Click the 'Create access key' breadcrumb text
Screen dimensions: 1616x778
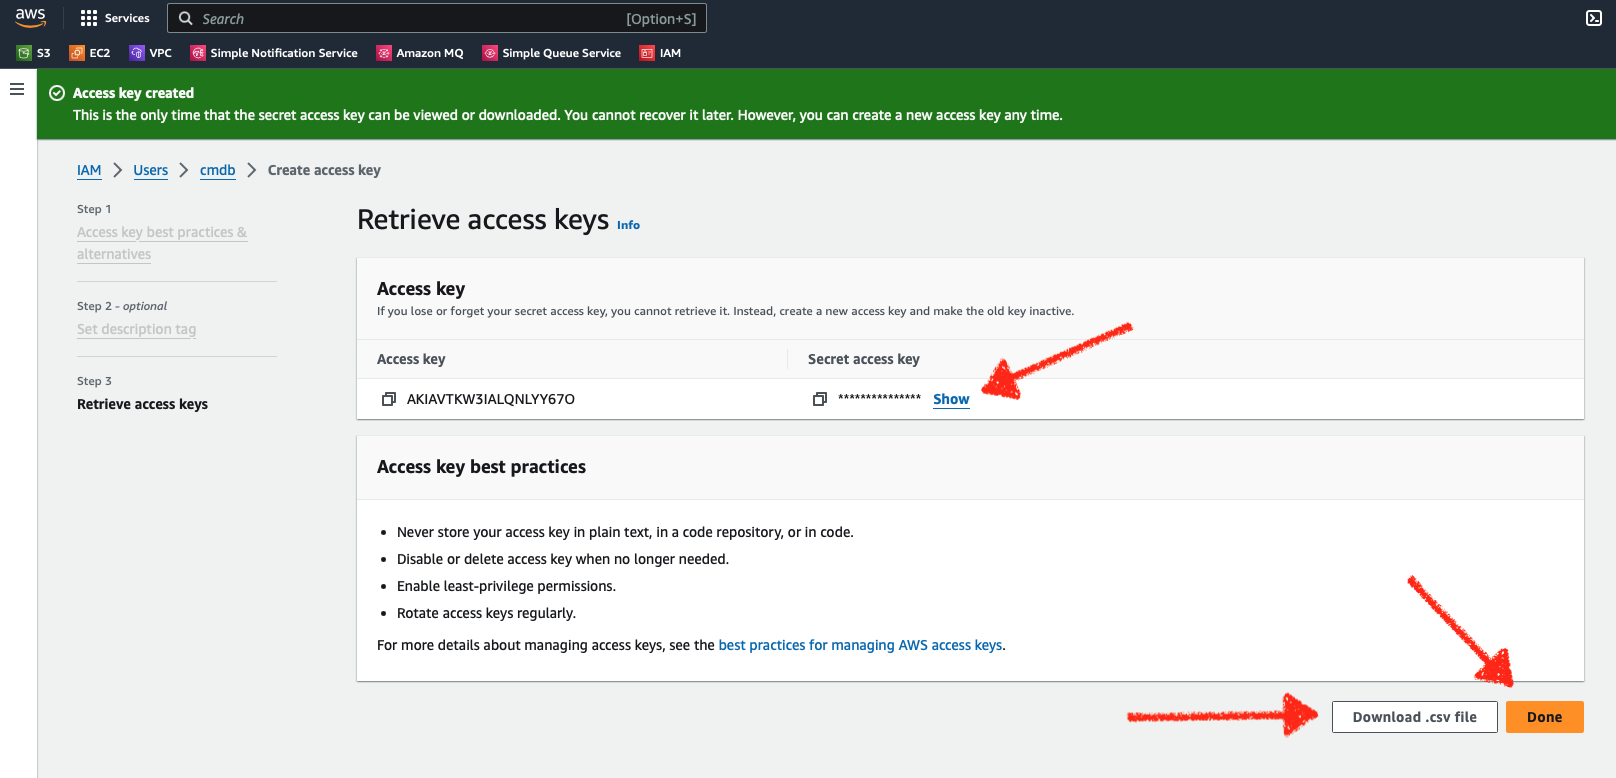(324, 170)
